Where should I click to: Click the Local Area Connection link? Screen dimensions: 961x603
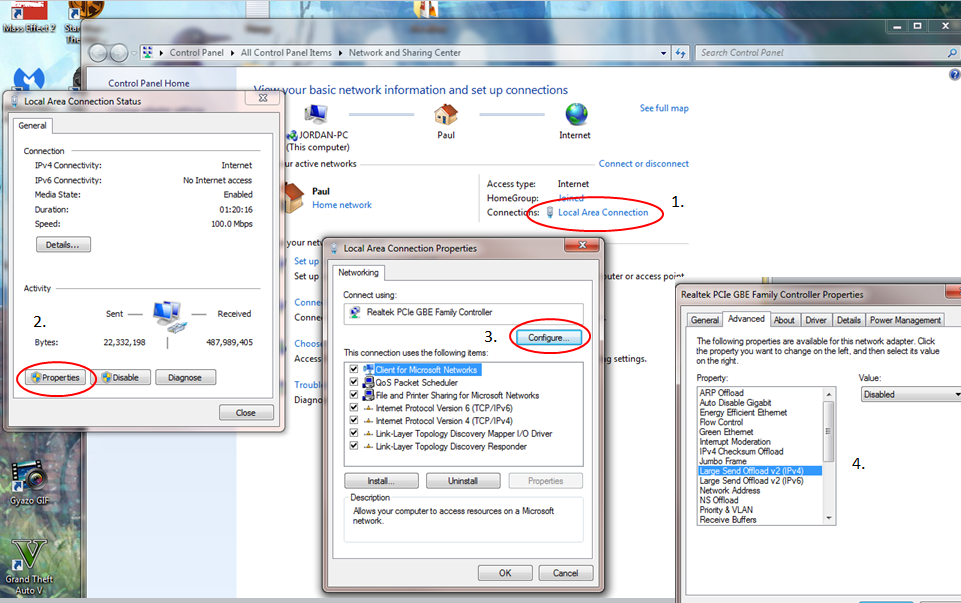click(603, 213)
